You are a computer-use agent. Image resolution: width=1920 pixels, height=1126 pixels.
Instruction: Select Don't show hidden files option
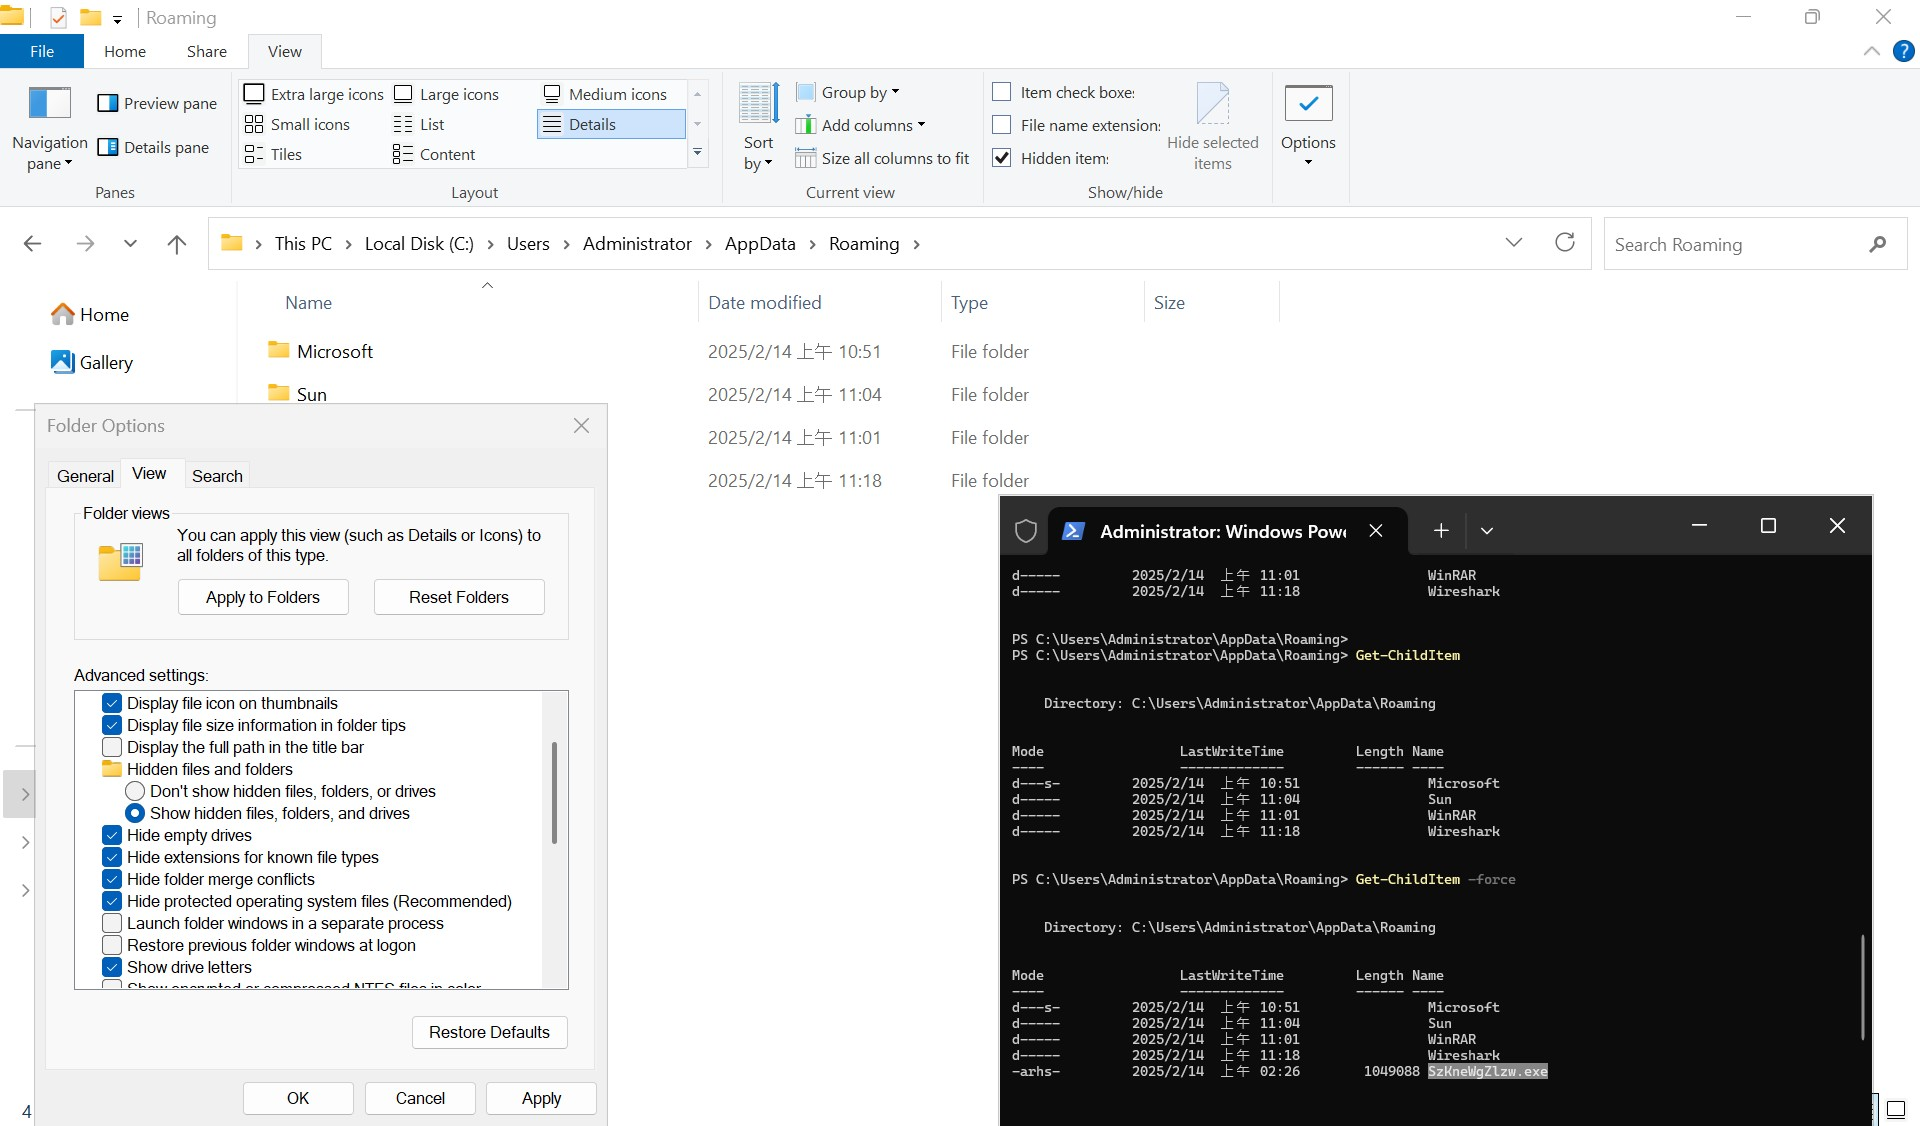pyautogui.click(x=137, y=791)
